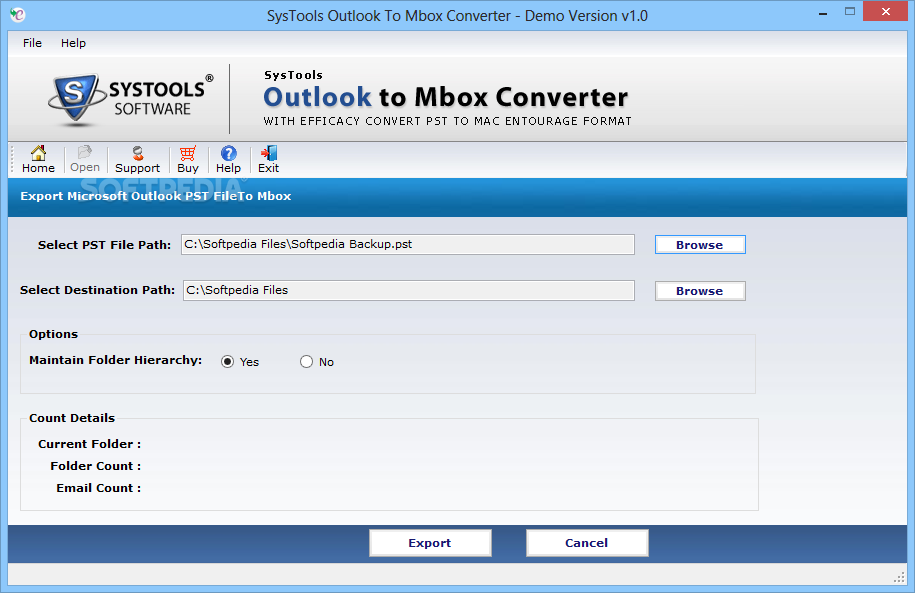Viewport: 915px width, 593px height.
Task: Click the SysTools Software logo
Action: [131, 99]
